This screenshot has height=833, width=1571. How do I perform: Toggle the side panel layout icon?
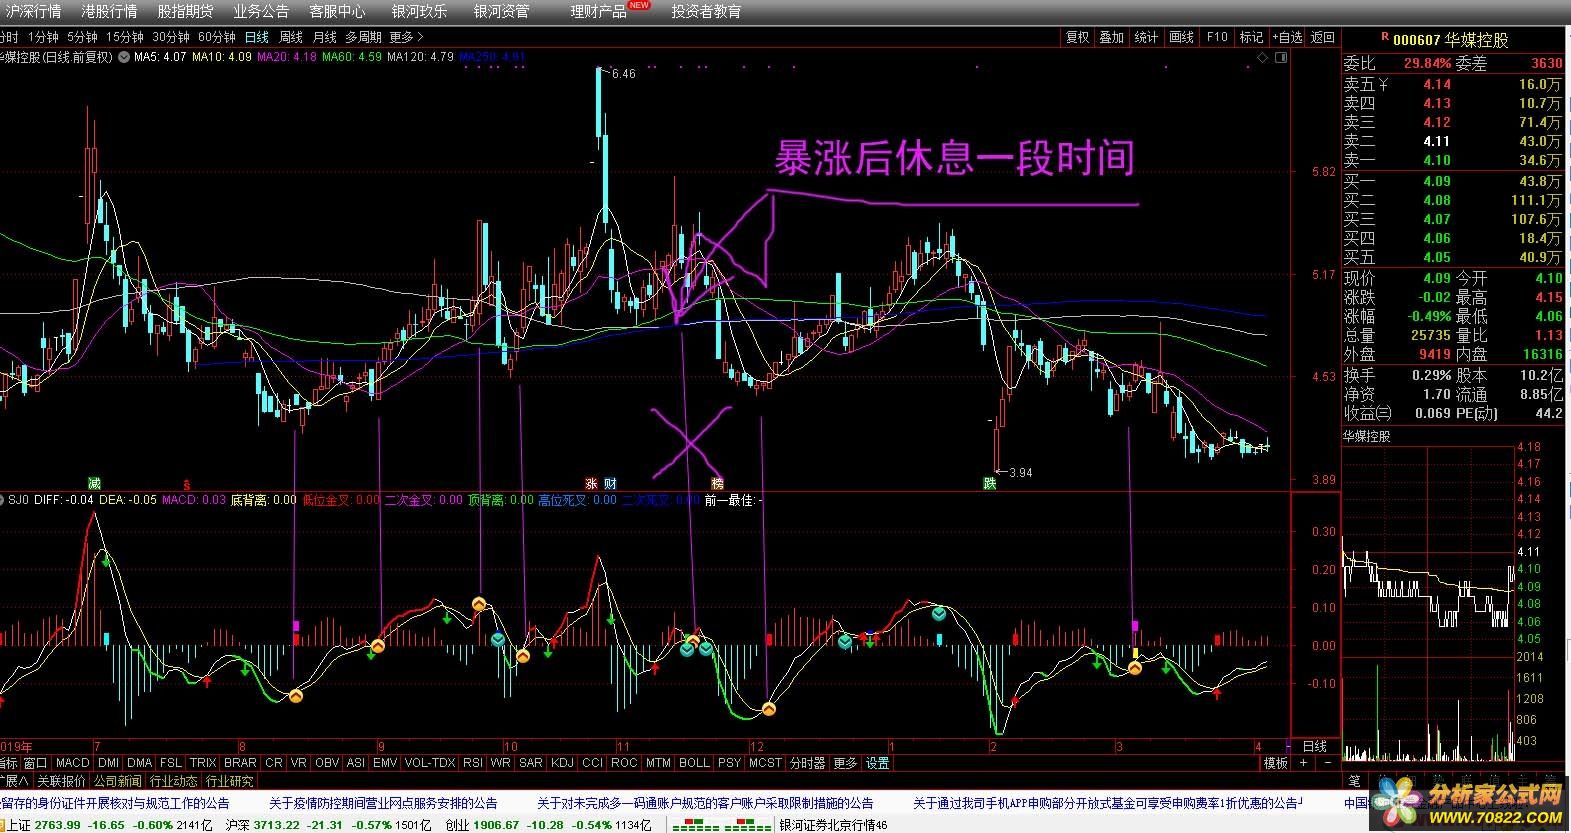click(x=1281, y=58)
